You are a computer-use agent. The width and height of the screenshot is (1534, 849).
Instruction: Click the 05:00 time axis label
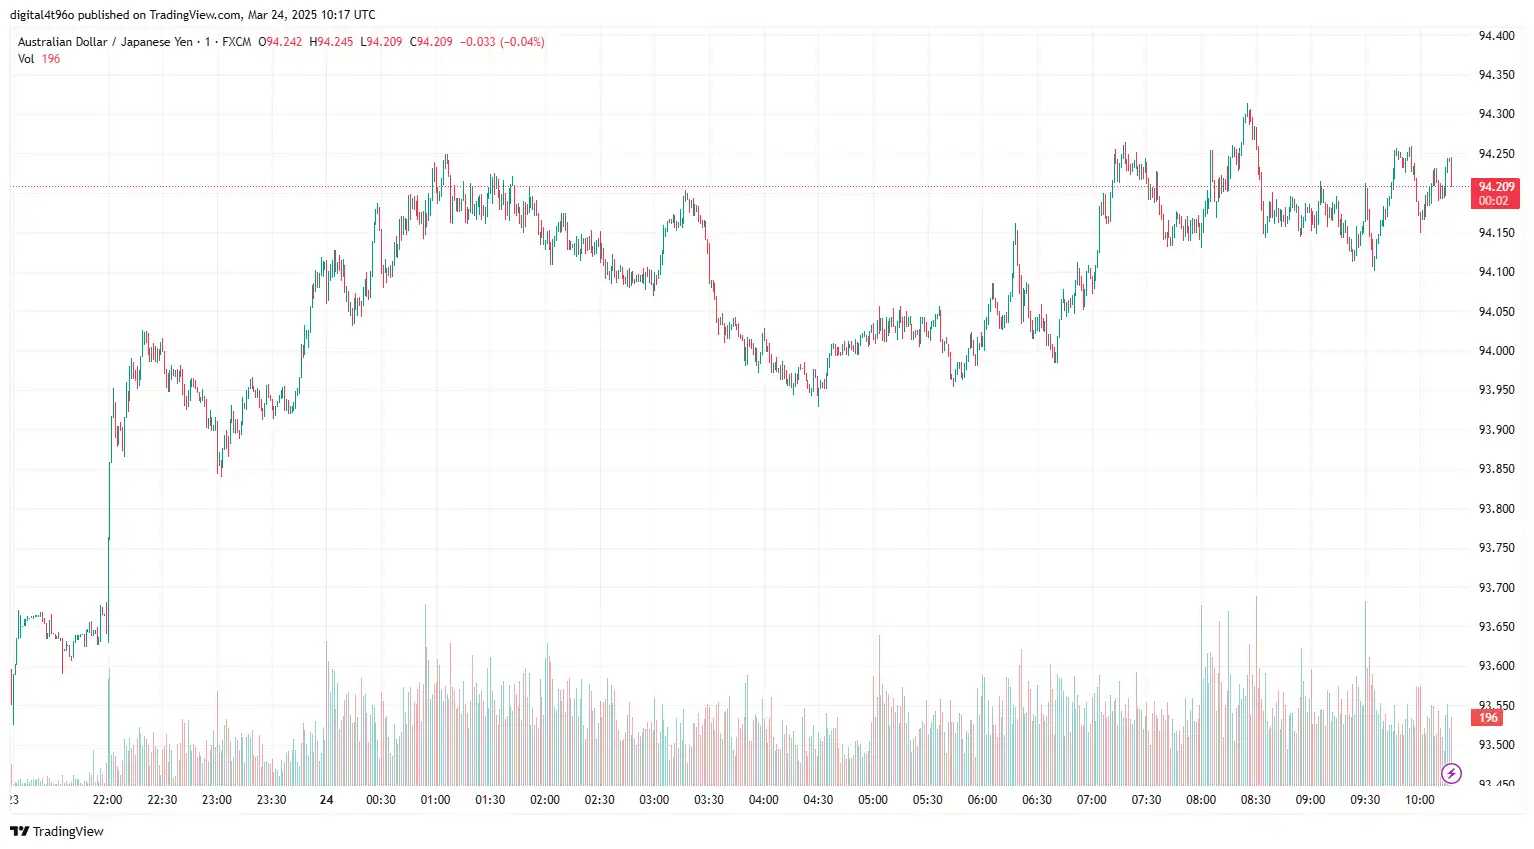(873, 800)
